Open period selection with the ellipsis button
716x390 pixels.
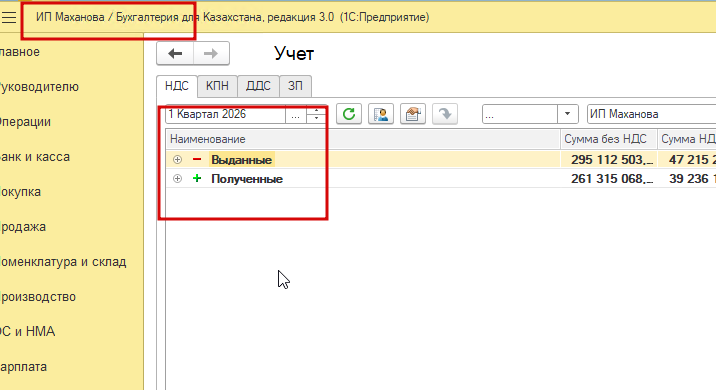tap(295, 114)
